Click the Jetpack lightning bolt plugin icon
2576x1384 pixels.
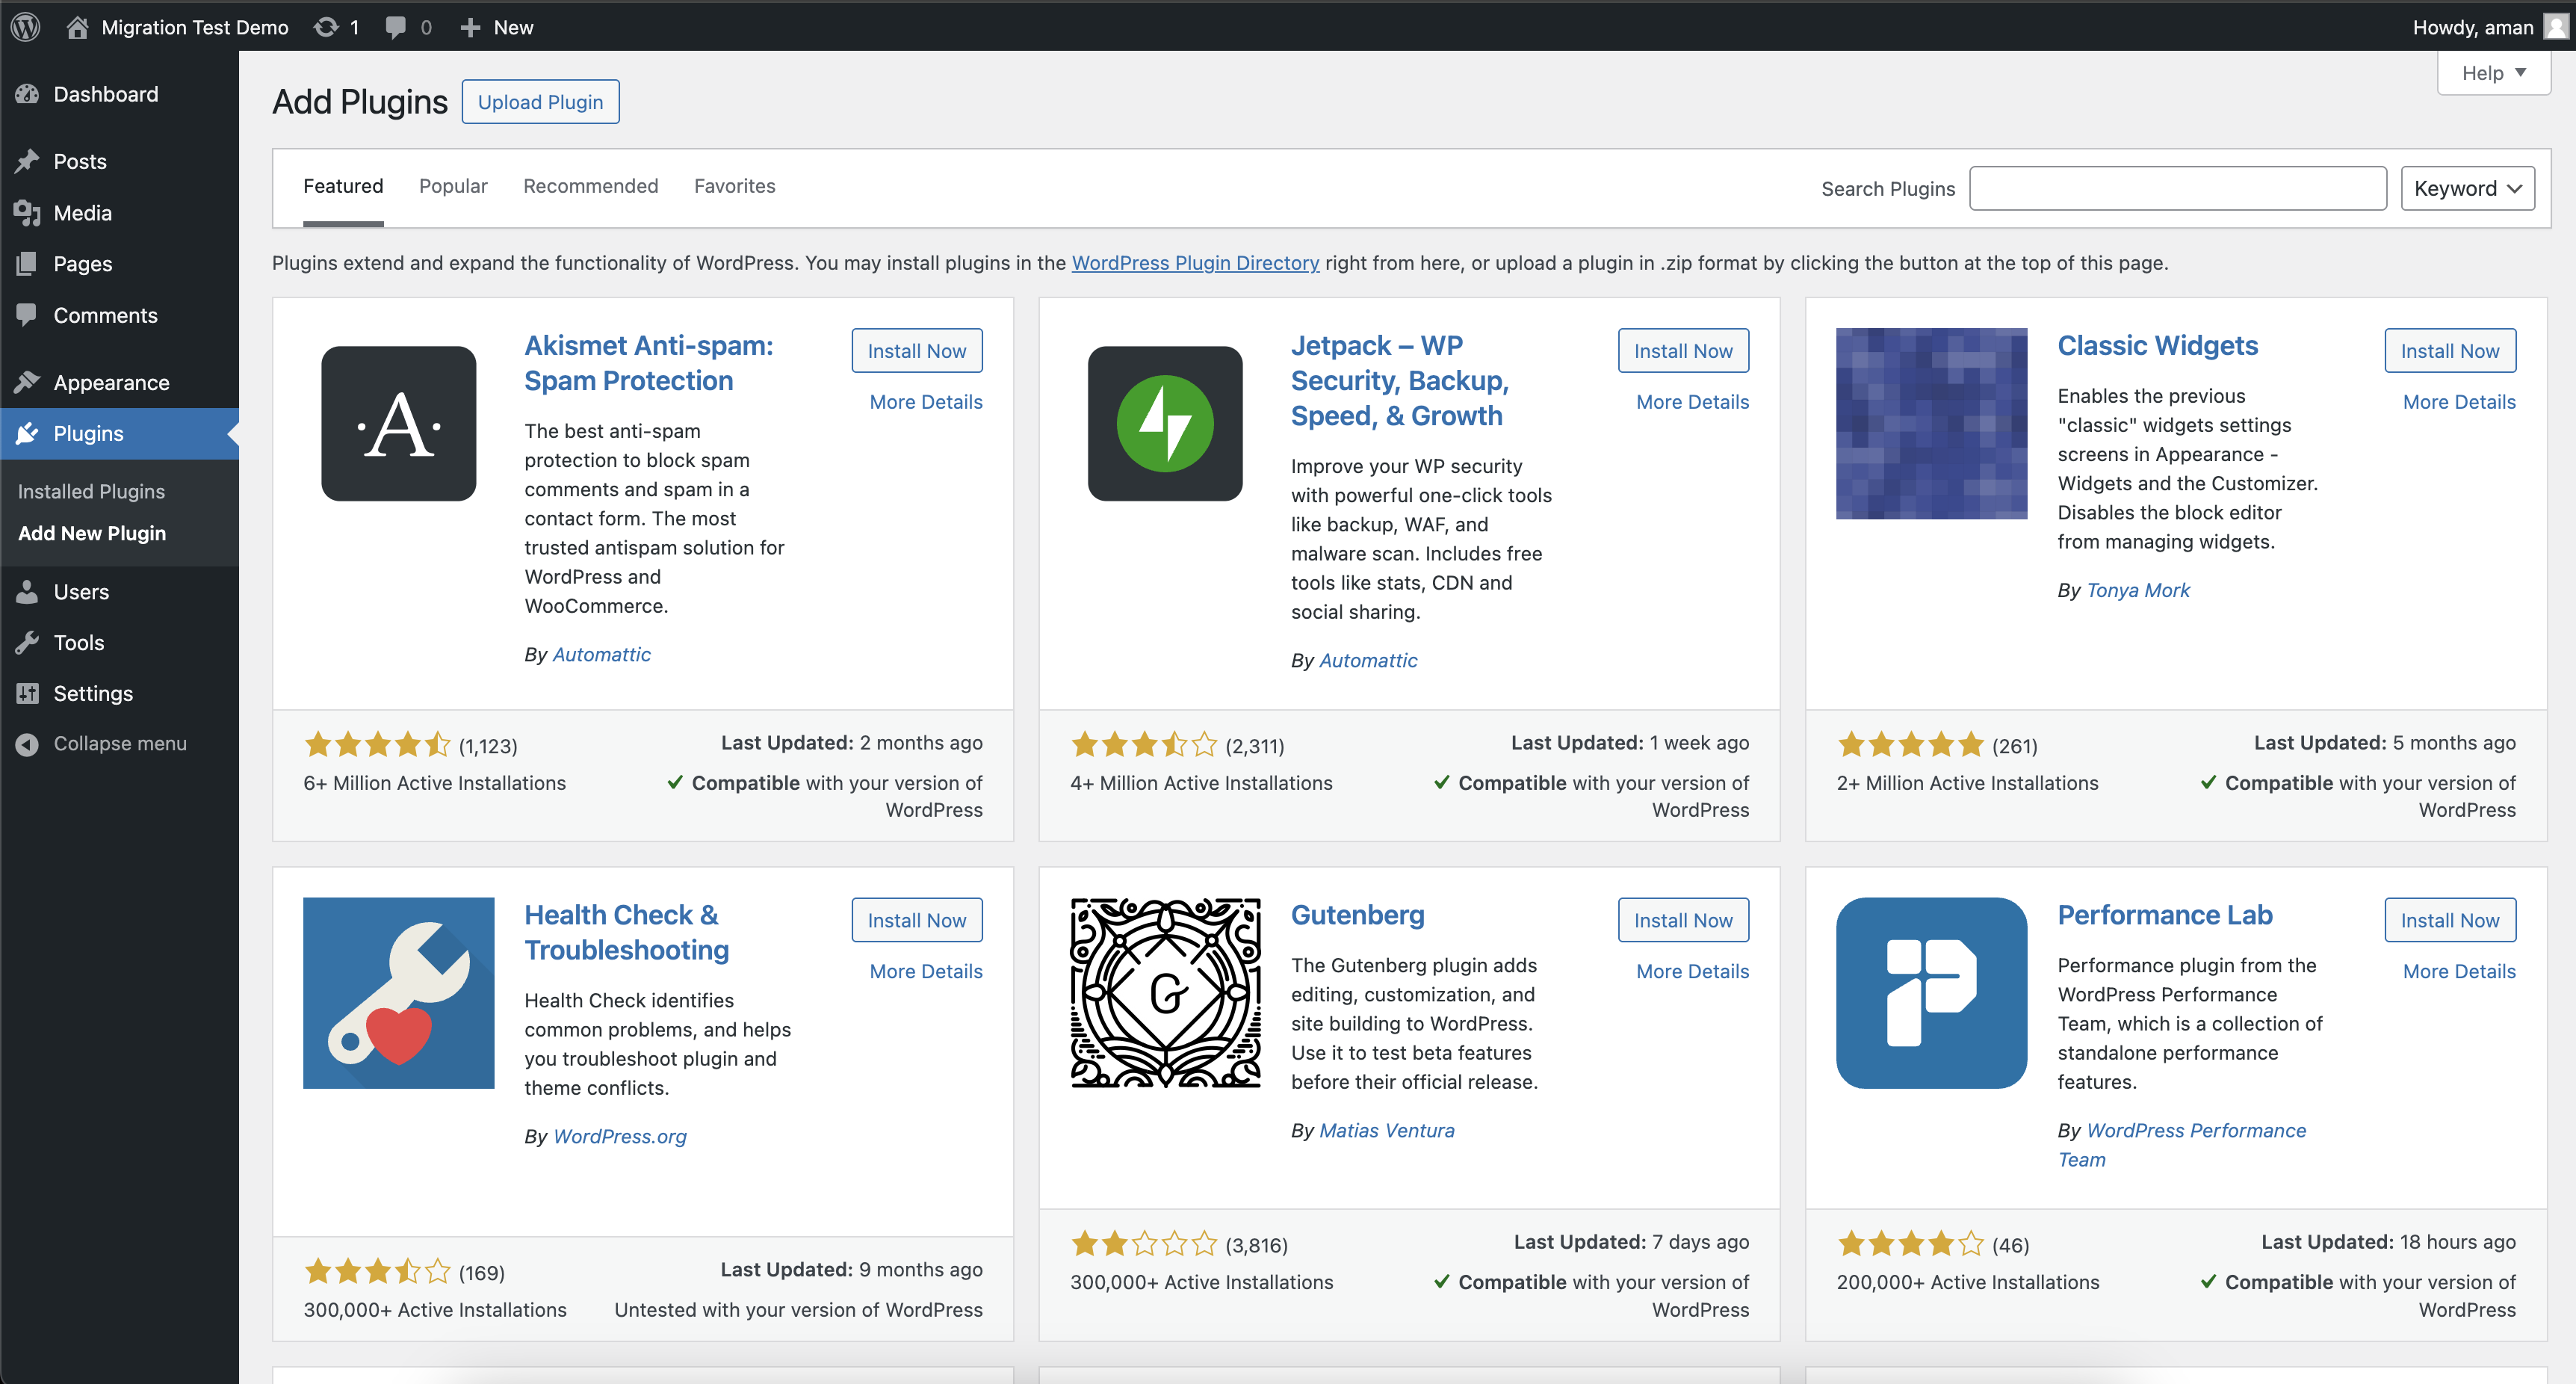point(1165,423)
